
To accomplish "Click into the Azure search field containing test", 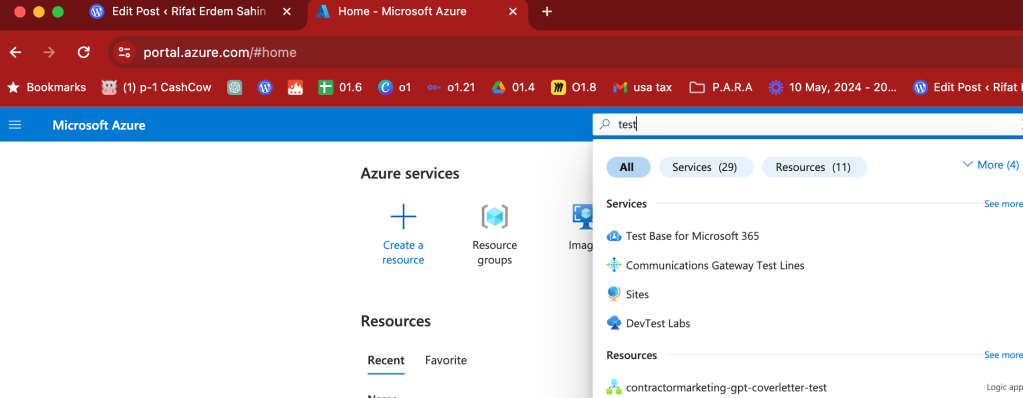I will [x=809, y=125].
